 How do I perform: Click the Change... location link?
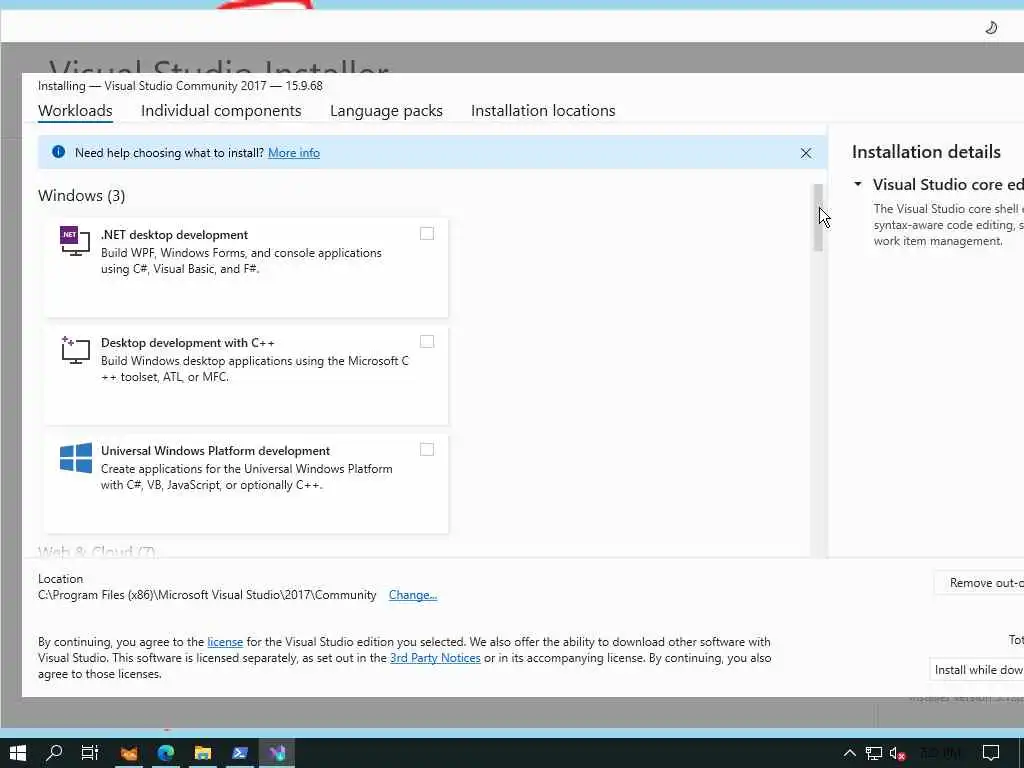coord(413,595)
